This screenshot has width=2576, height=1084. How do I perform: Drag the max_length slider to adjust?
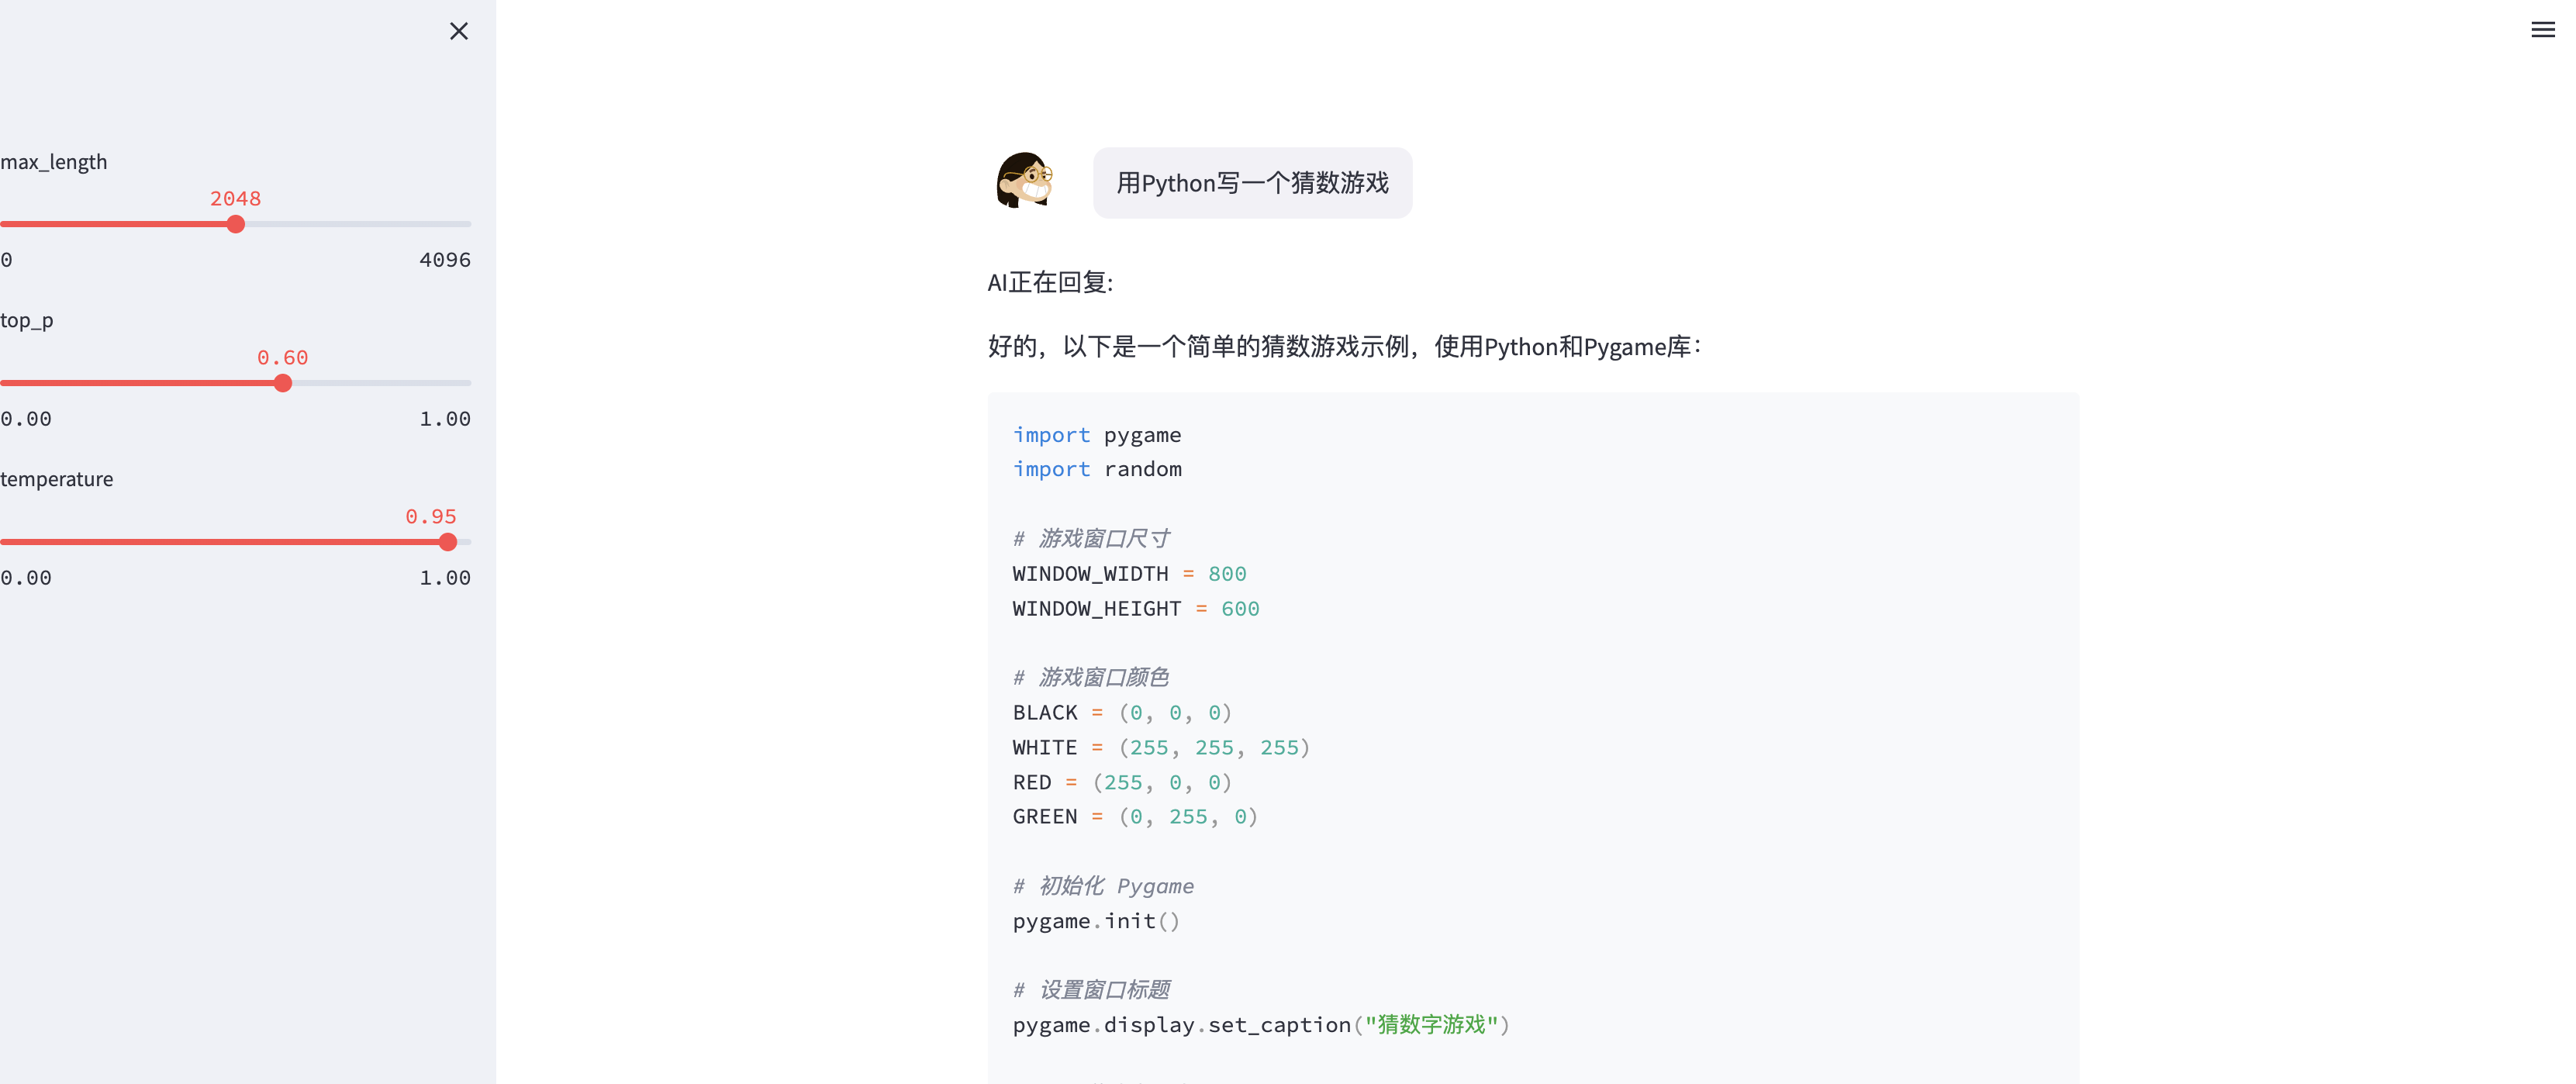pyautogui.click(x=237, y=223)
